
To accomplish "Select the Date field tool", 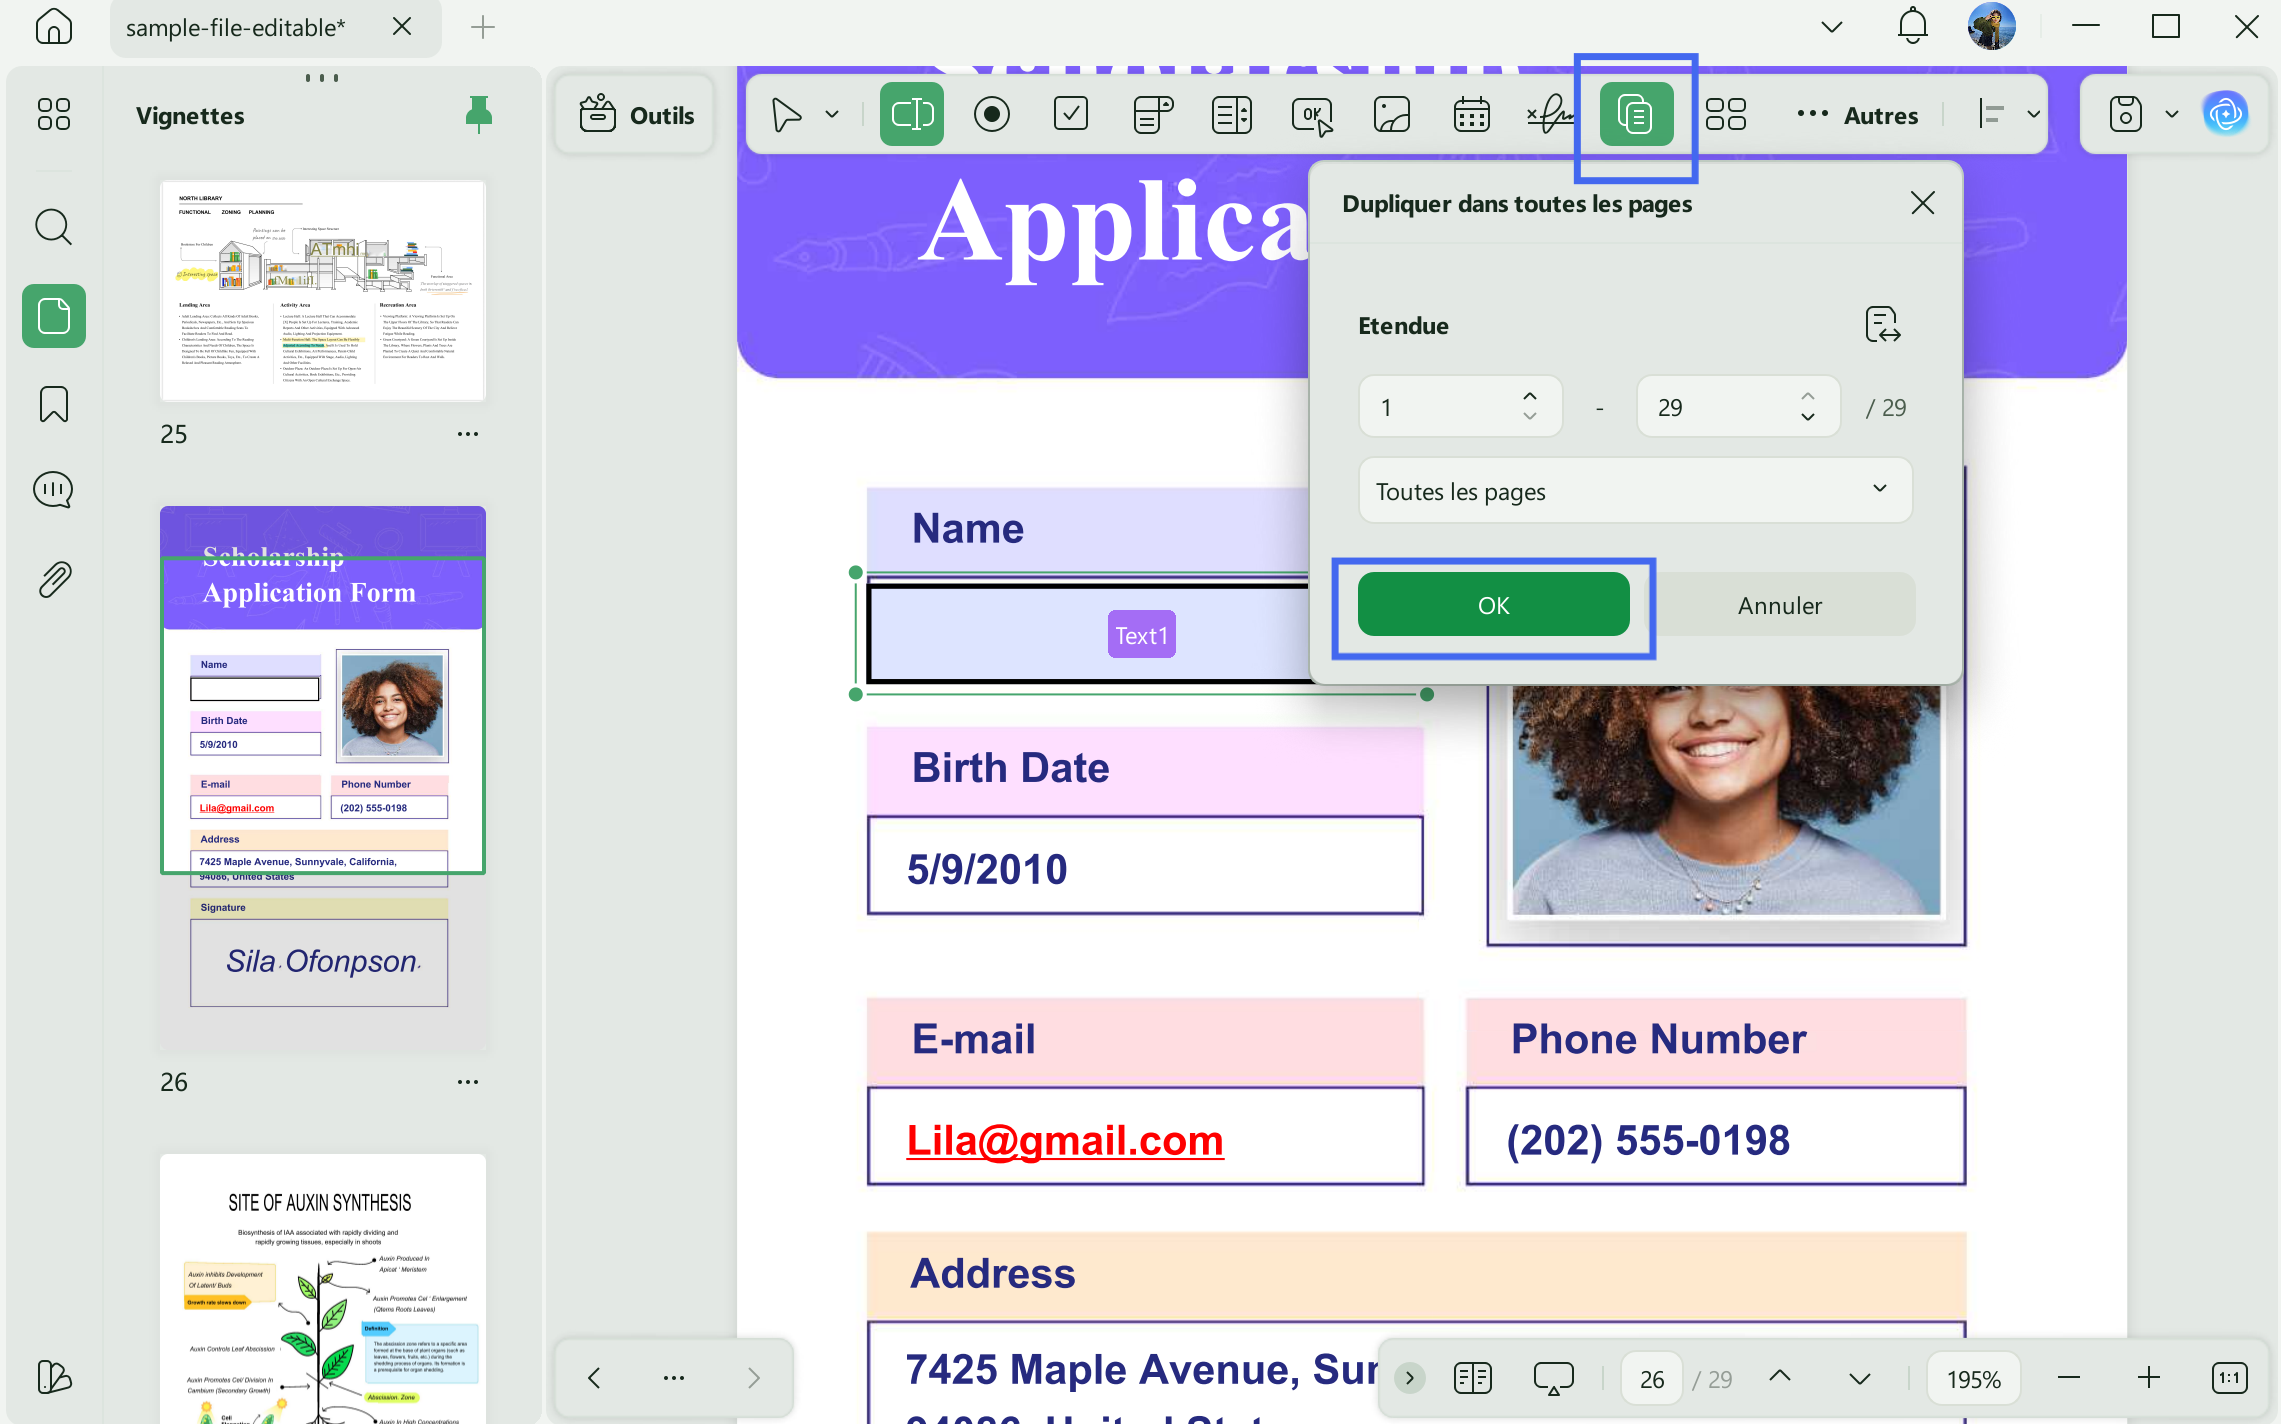I will [1472, 114].
